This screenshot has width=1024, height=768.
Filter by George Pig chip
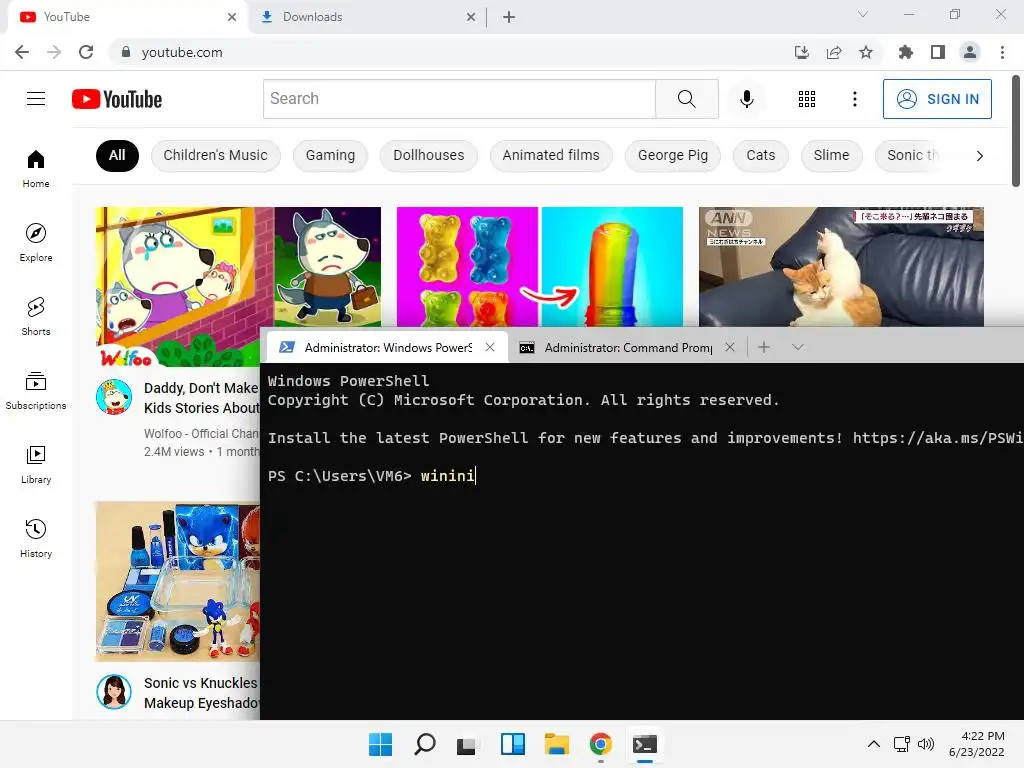coord(673,155)
